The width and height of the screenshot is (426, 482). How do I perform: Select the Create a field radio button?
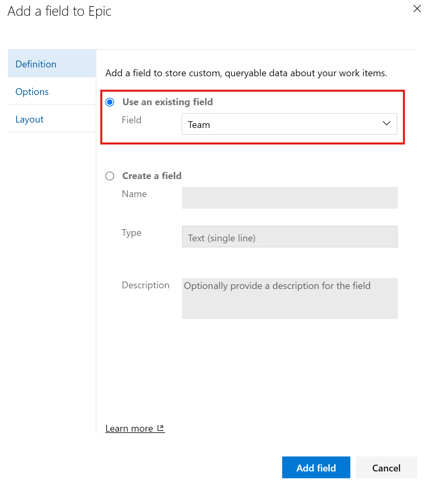coord(110,176)
